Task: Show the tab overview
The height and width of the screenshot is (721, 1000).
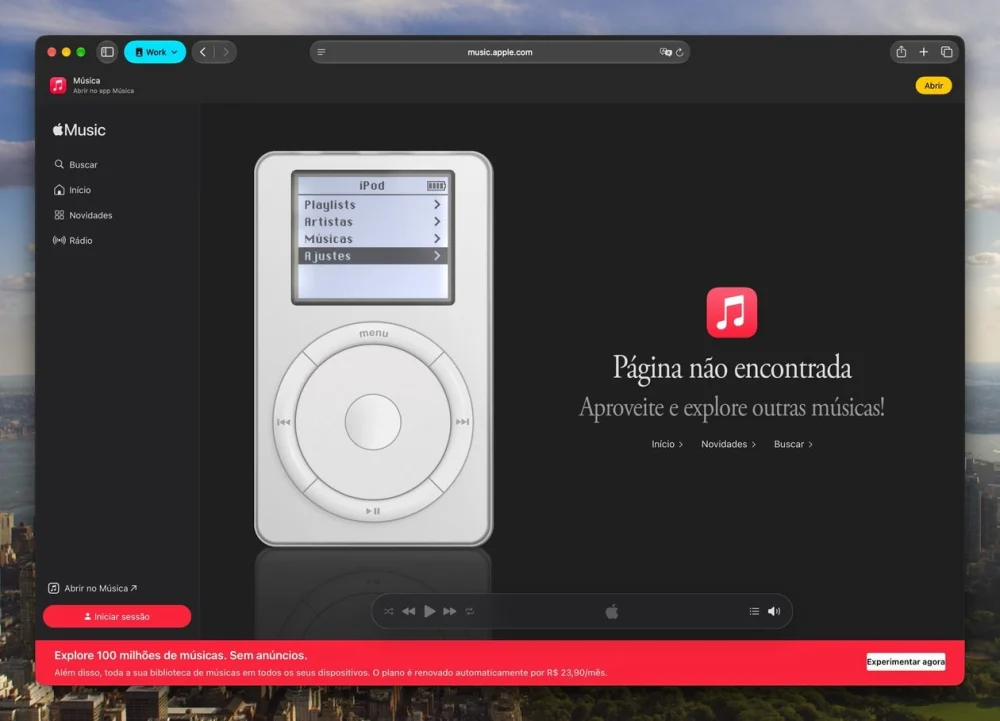Action: pos(946,52)
